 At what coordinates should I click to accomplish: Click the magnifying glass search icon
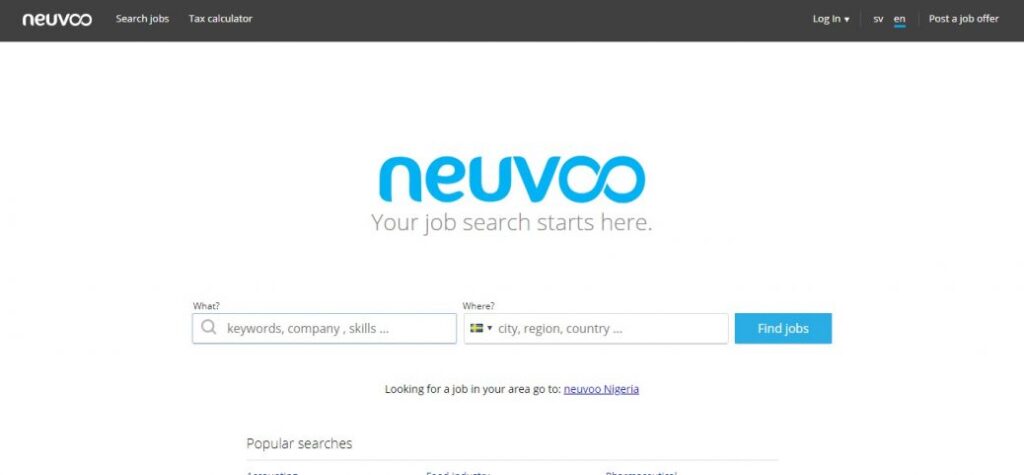click(x=208, y=327)
